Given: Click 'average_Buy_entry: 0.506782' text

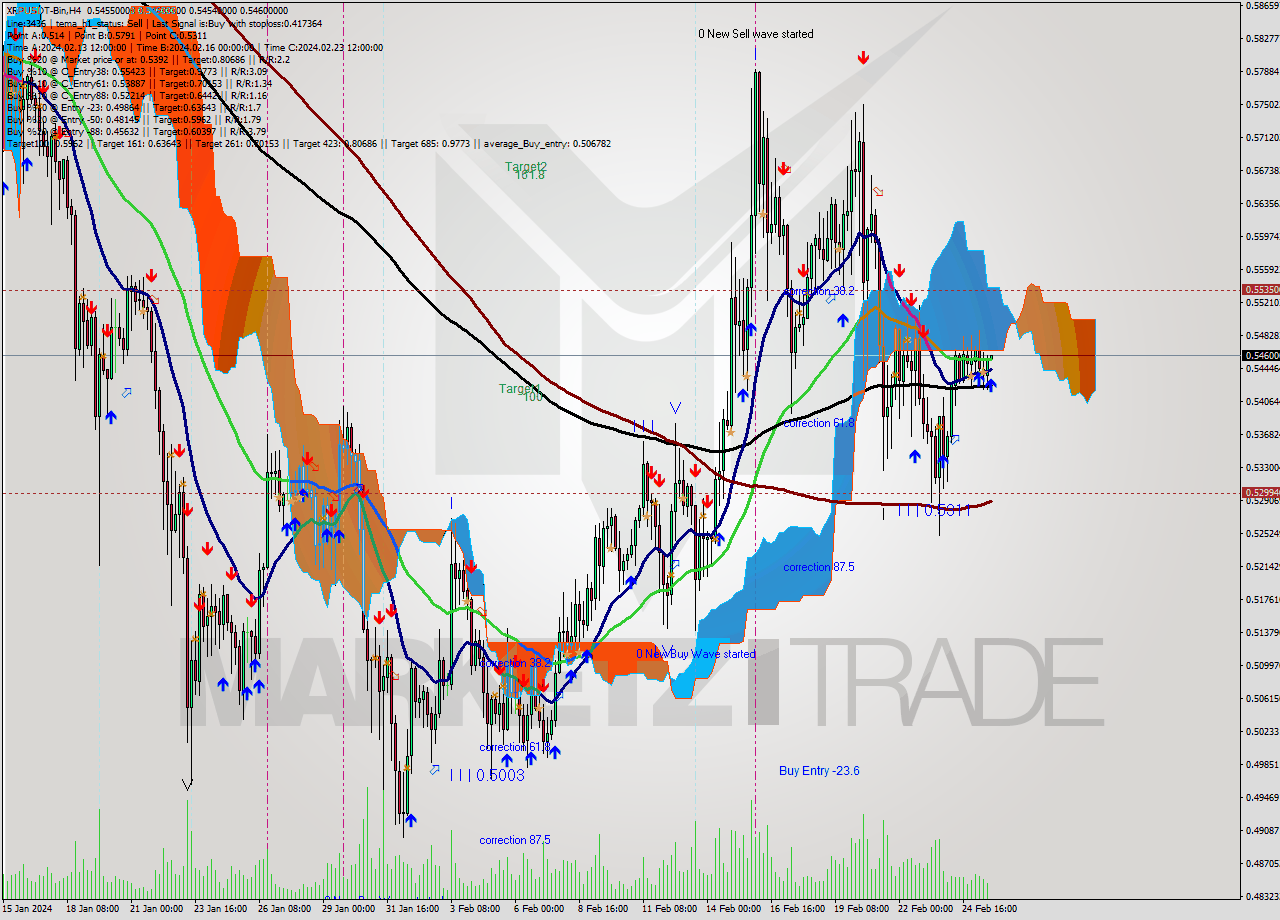Looking at the screenshot, I should tap(547, 144).
